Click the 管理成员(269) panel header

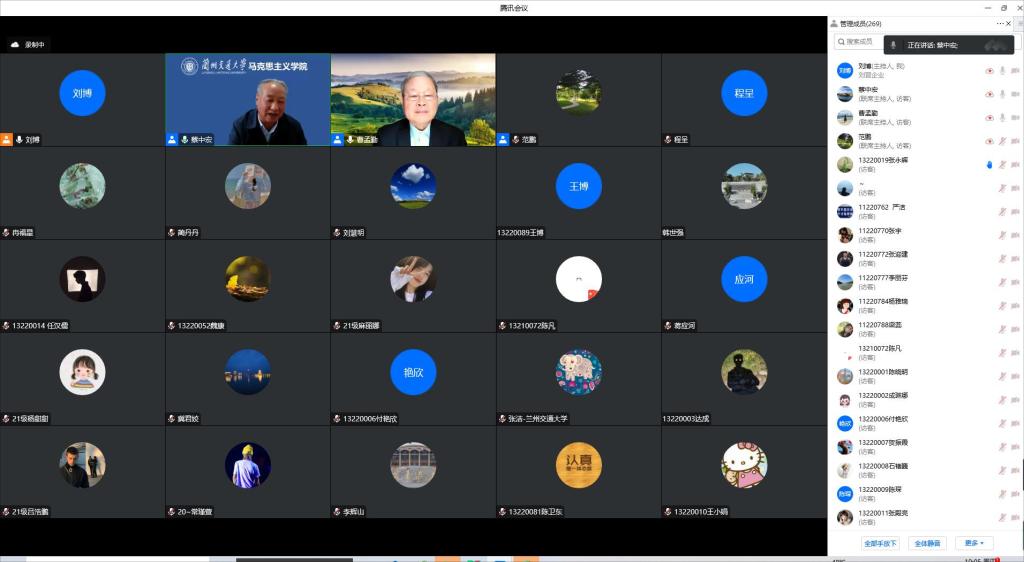pos(860,23)
